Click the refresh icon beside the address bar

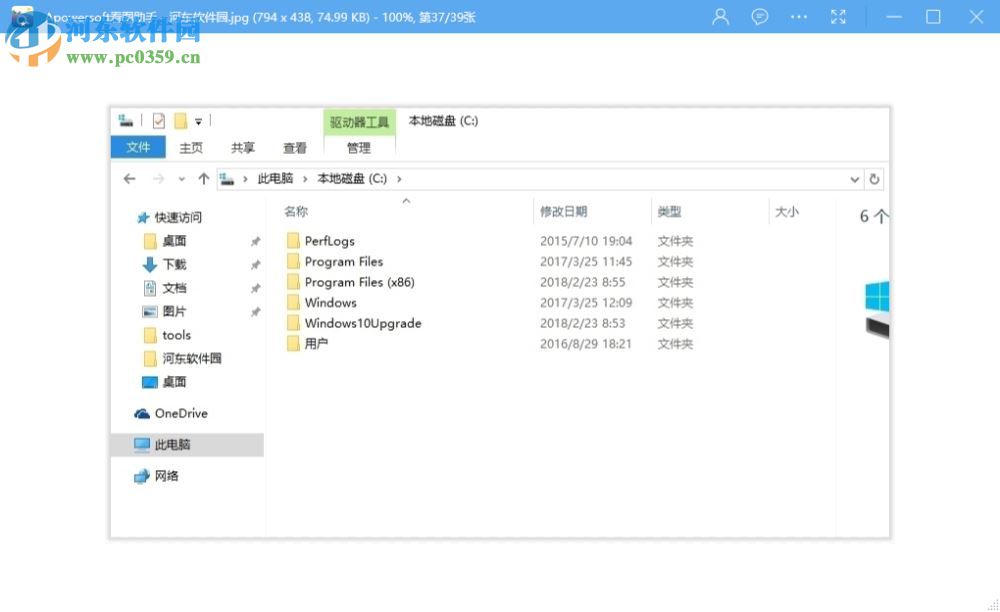[x=875, y=179]
